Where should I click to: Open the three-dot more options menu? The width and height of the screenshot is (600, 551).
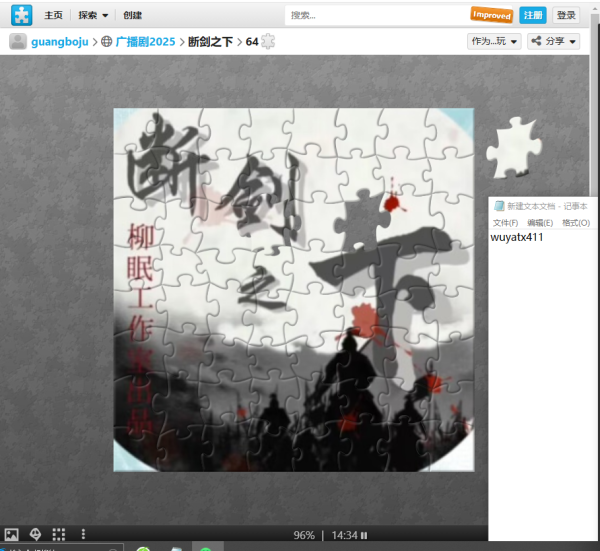pyautogui.click(x=83, y=534)
